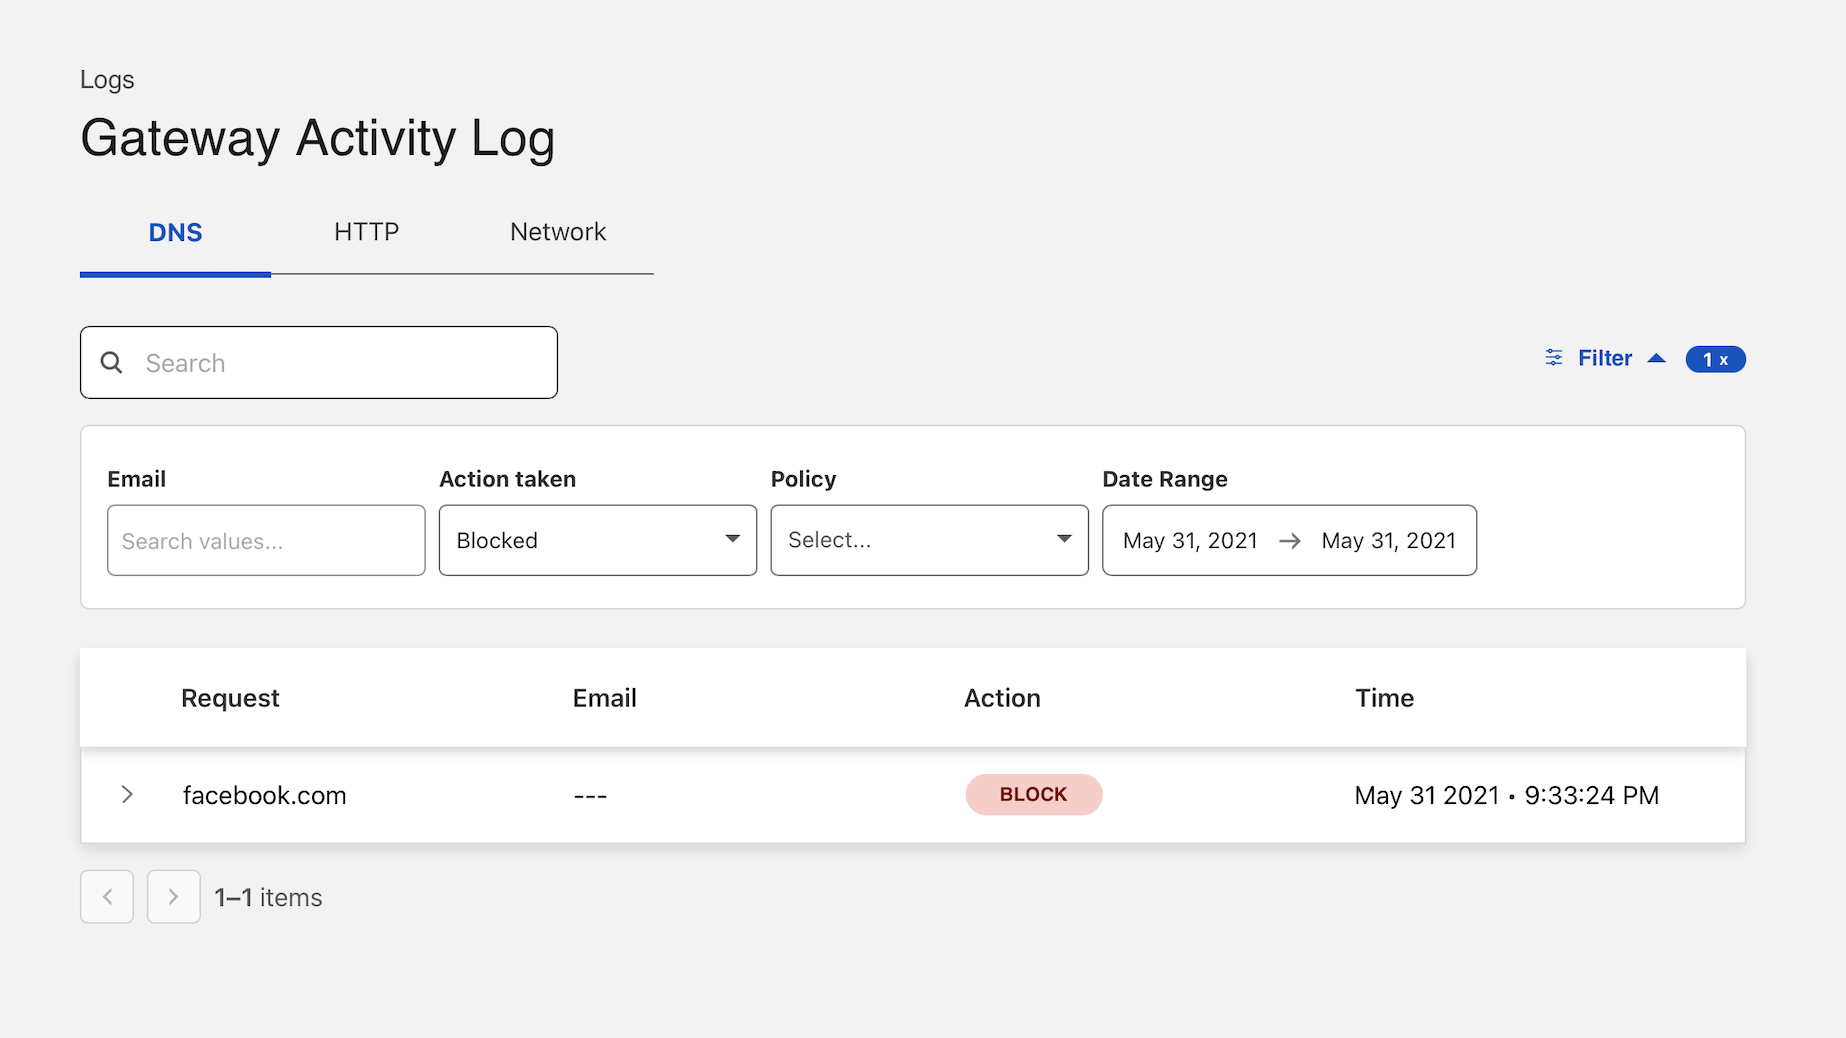Go to next page of log results
Image resolution: width=1846 pixels, height=1038 pixels.
[173, 897]
